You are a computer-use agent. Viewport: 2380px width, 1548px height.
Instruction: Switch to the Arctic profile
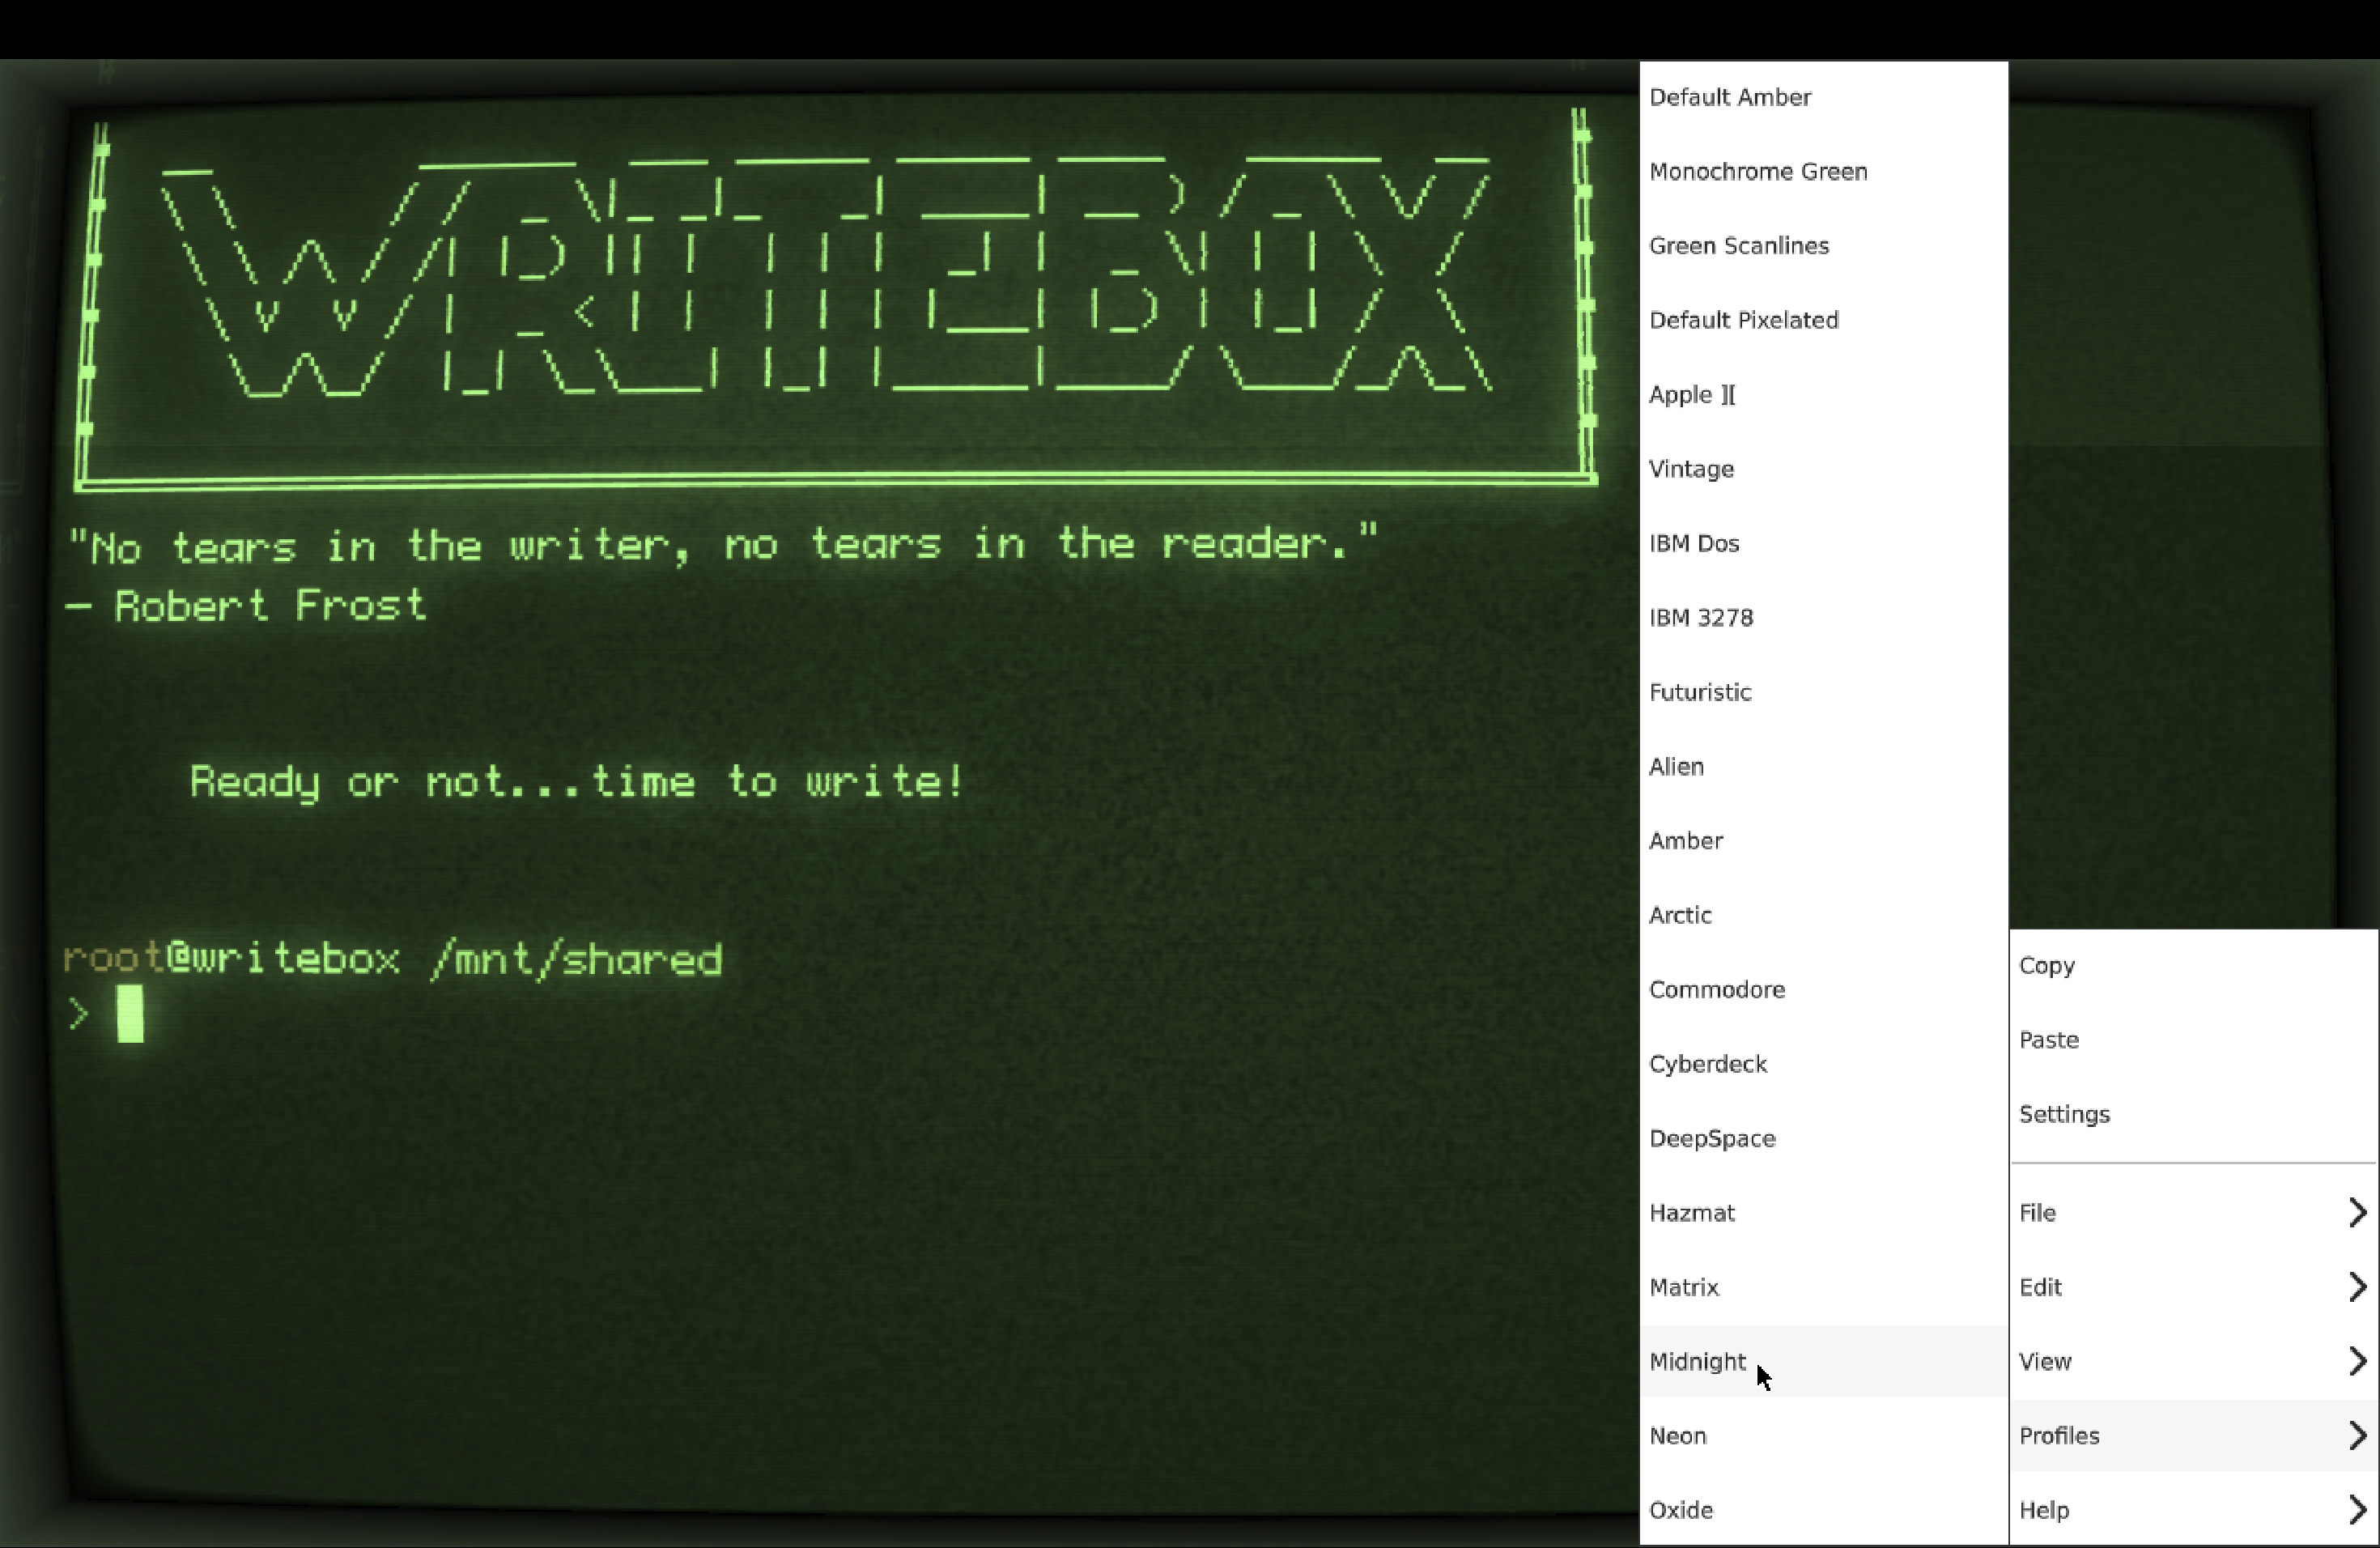pyautogui.click(x=1823, y=915)
